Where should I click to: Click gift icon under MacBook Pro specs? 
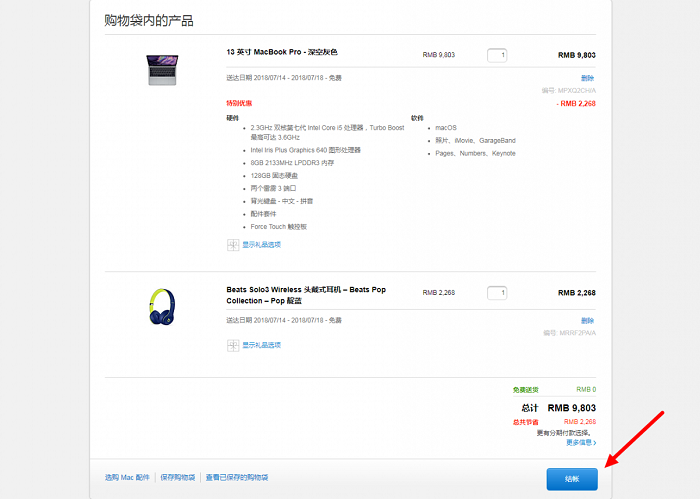[x=233, y=244]
